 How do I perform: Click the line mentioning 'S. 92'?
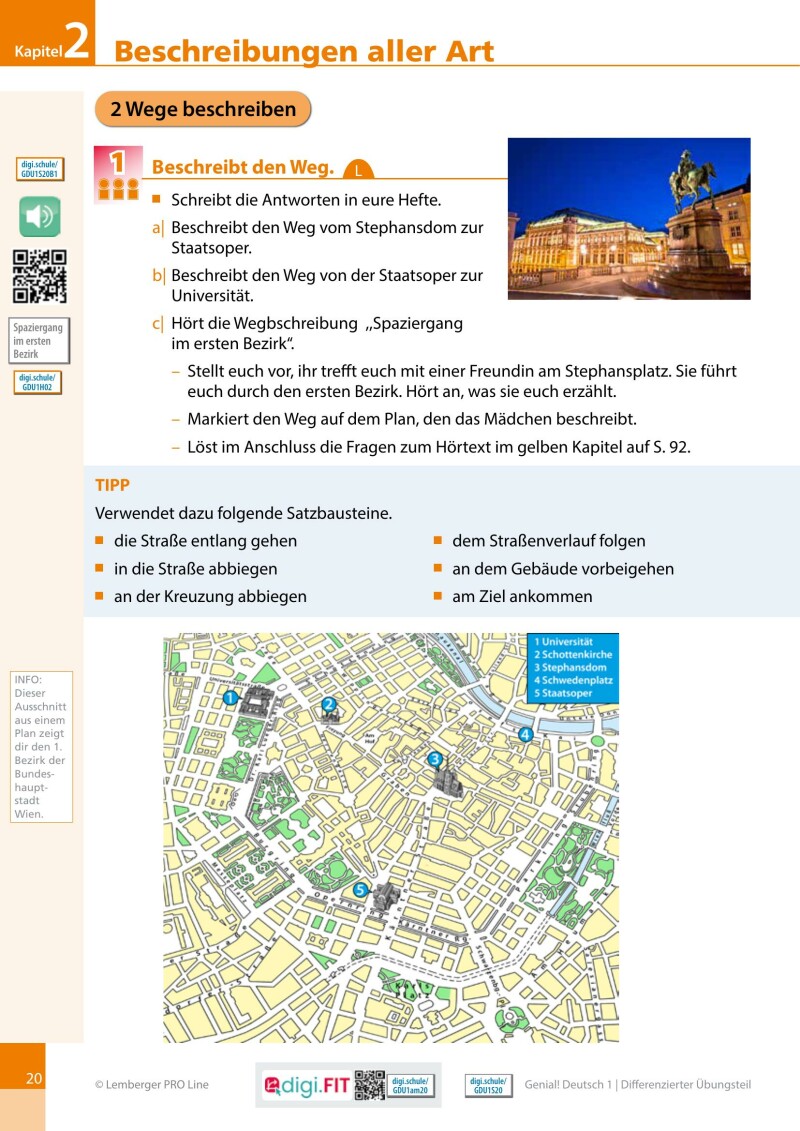point(439,446)
